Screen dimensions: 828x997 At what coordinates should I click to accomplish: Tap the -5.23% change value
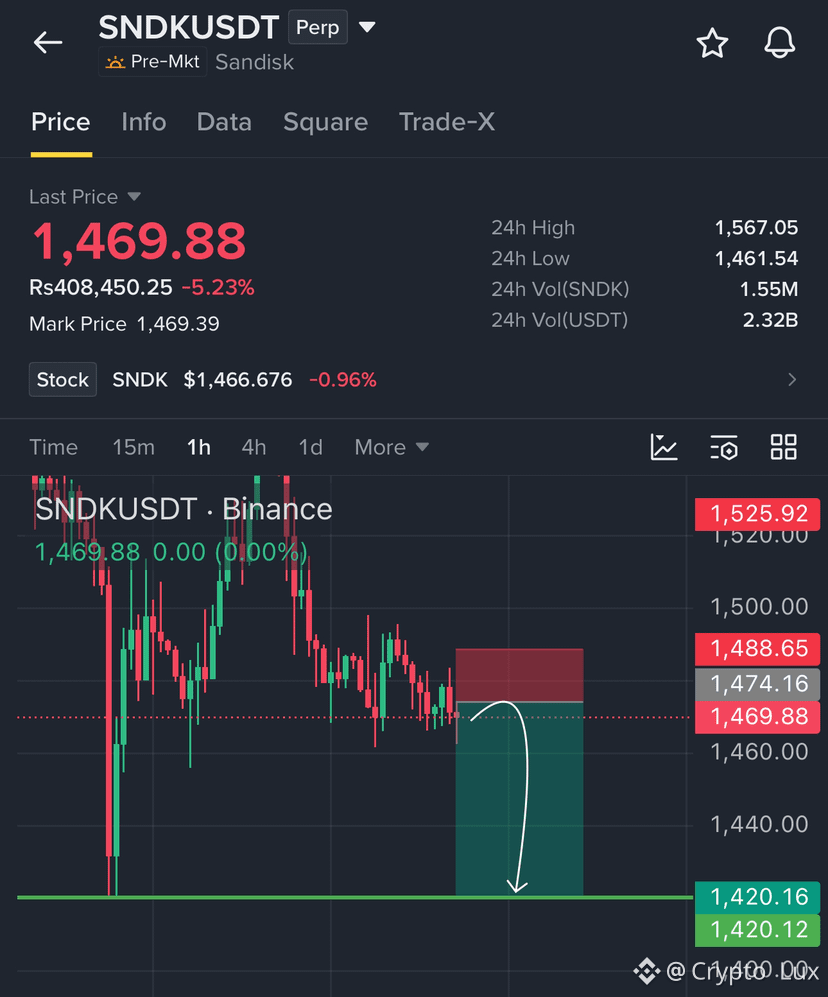pos(218,287)
